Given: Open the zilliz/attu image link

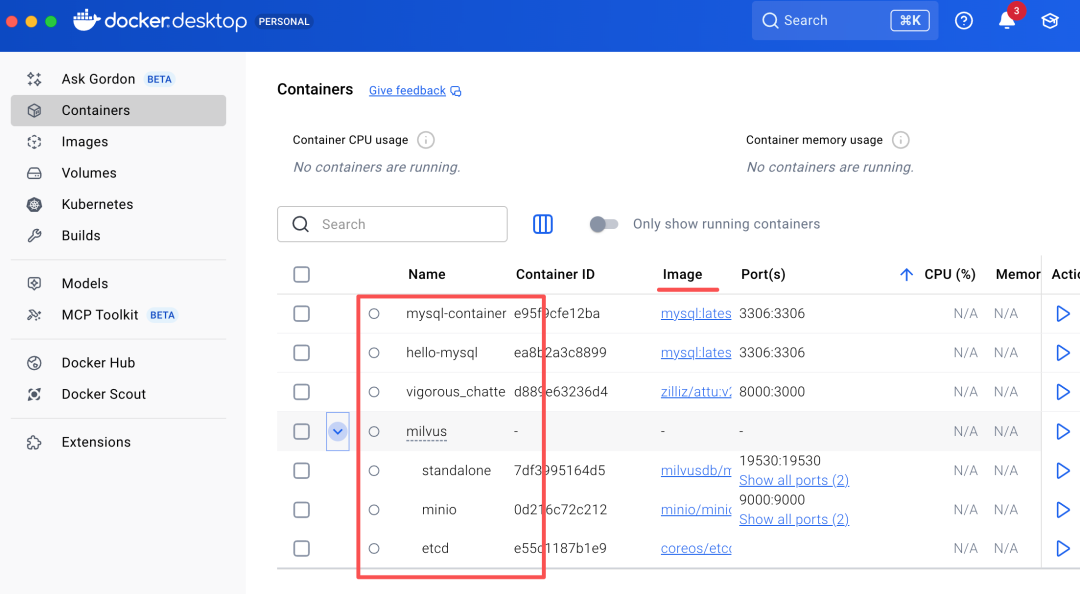Looking at the screenshot, I should tap(696, 392).
